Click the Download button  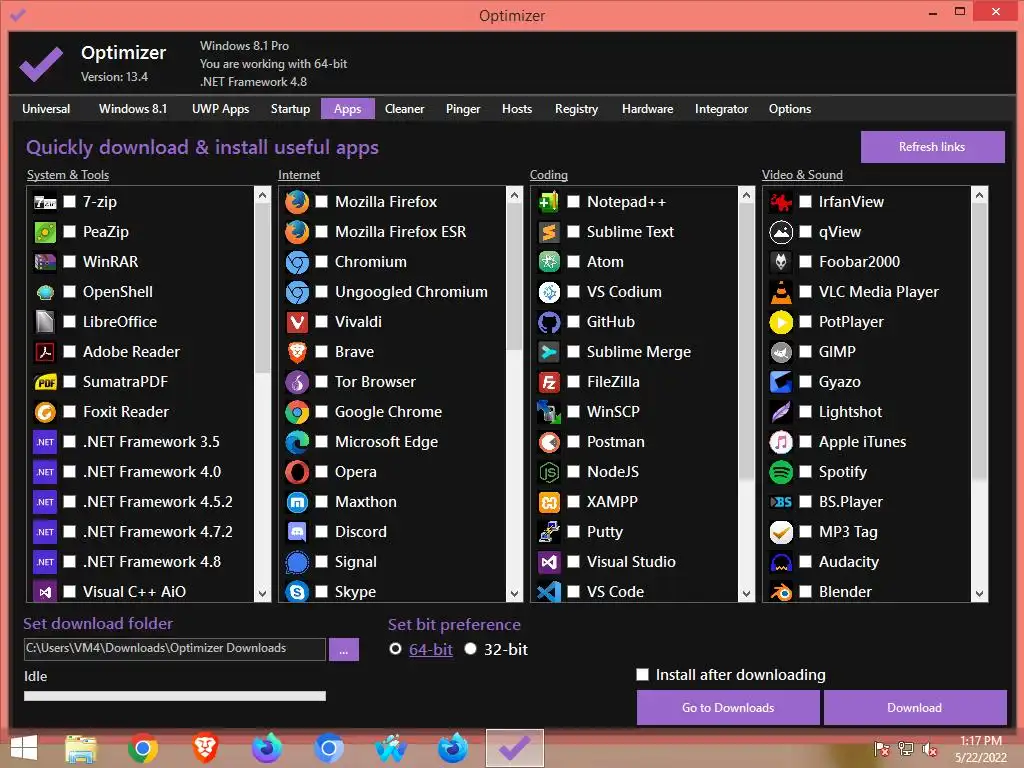pos(914,708)
